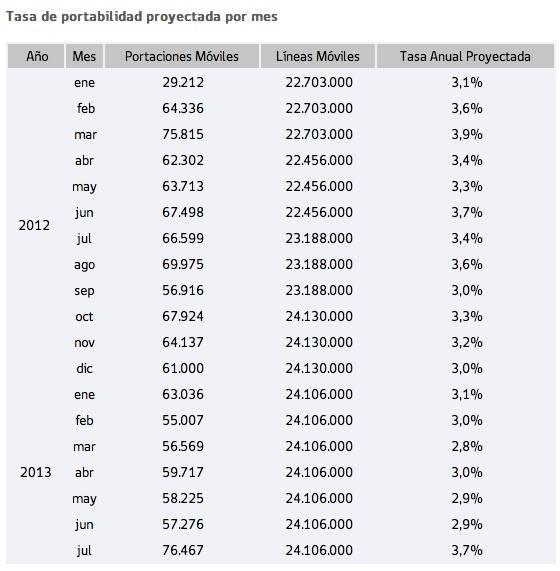Select the 2,8% tasa value
The width and height of the screenshot is (560, 571).
click(x=467, y=446)
